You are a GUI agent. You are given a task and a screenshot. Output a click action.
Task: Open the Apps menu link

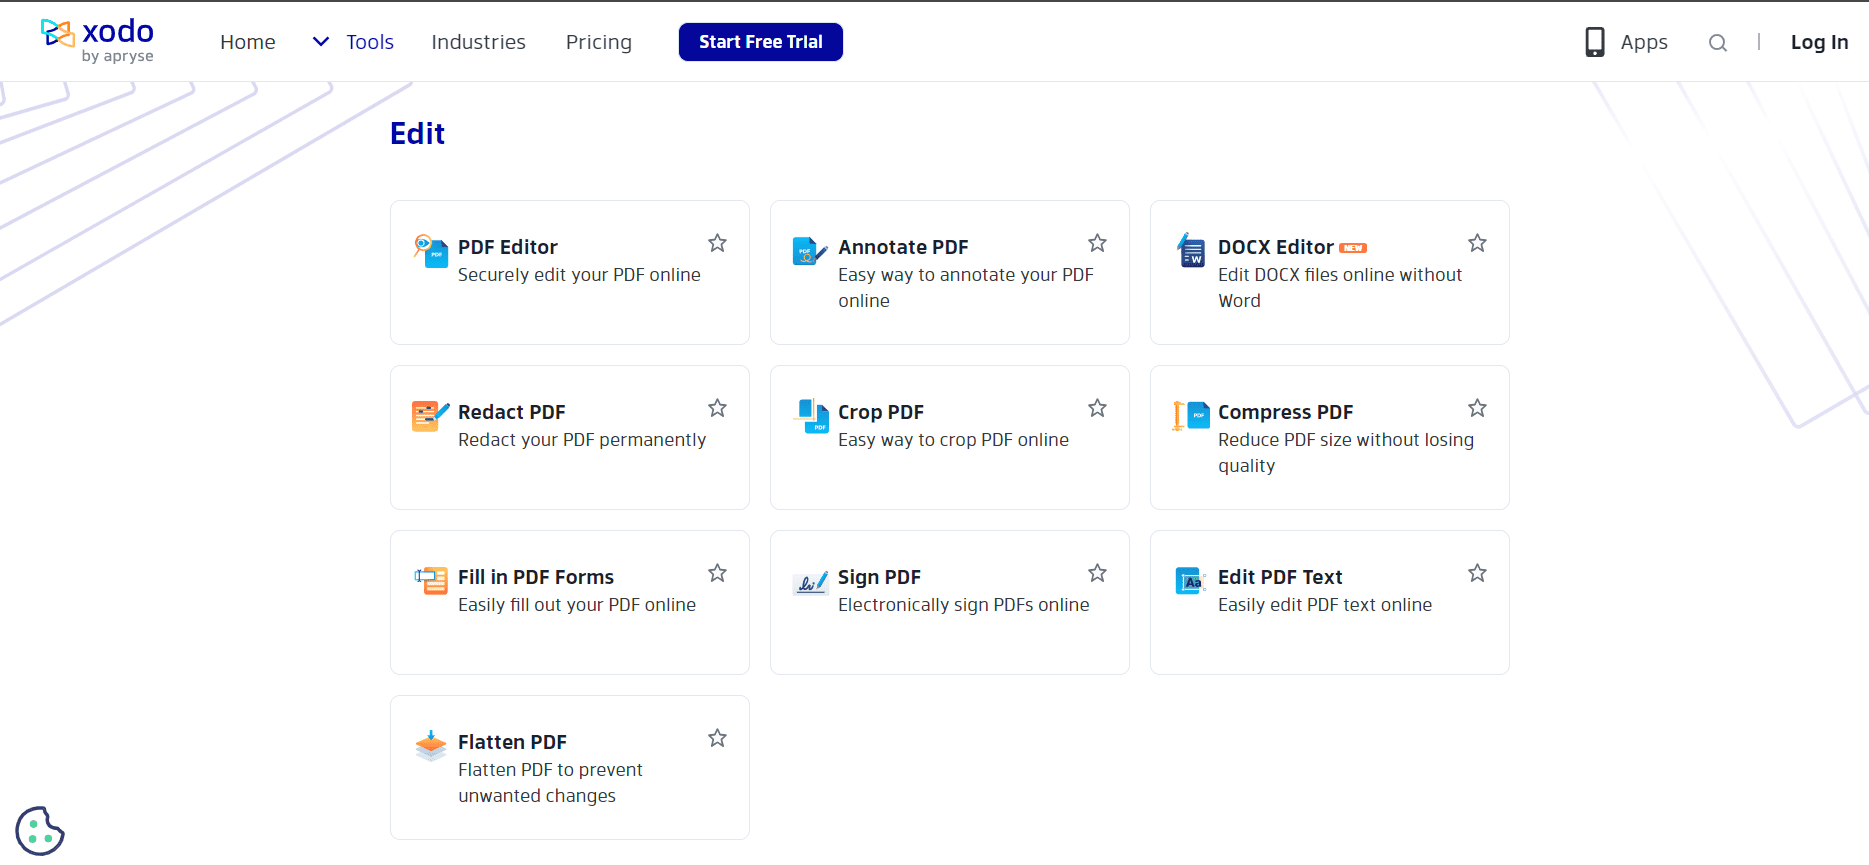[x=1644, y=42]
